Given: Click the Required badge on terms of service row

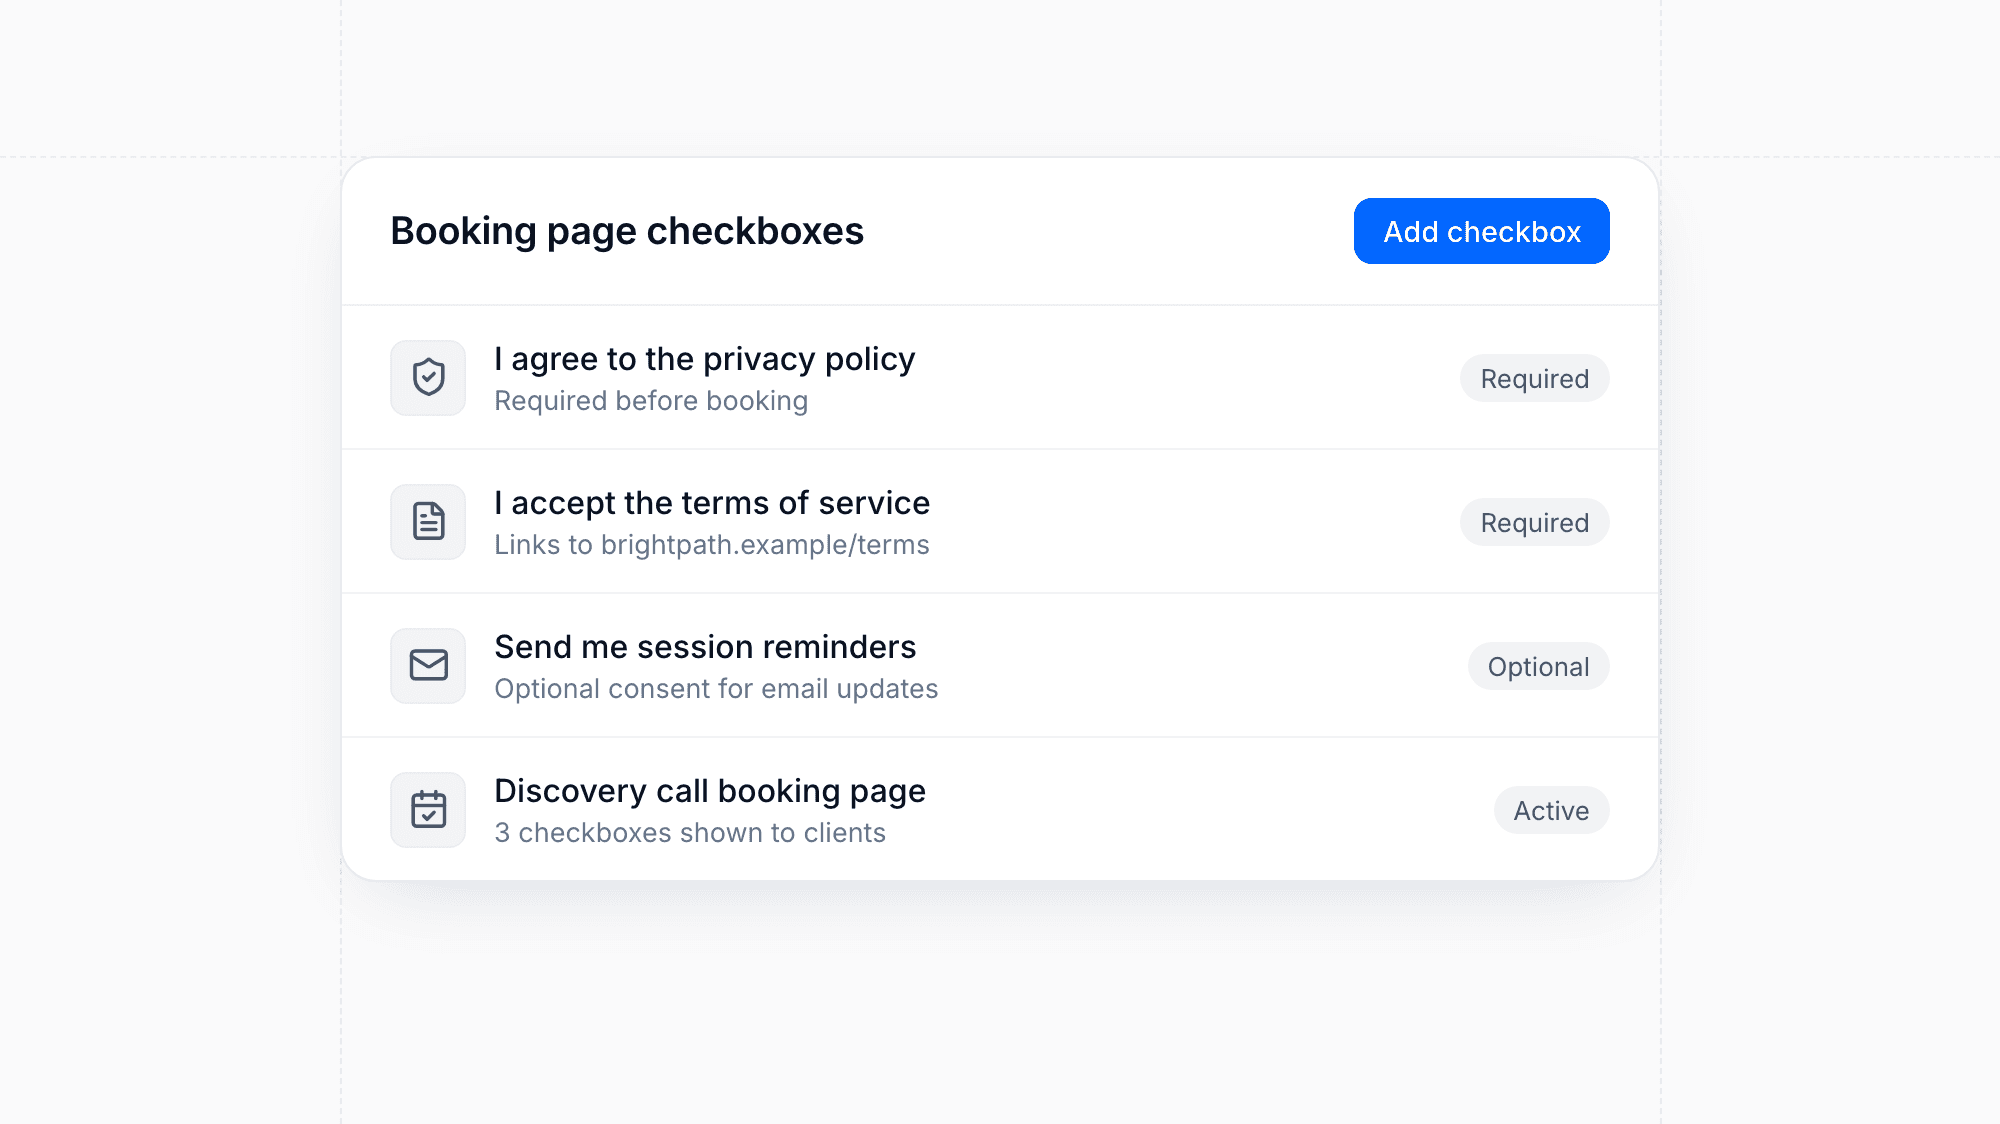Looking at the screenshot, I should click(1534, 523).
